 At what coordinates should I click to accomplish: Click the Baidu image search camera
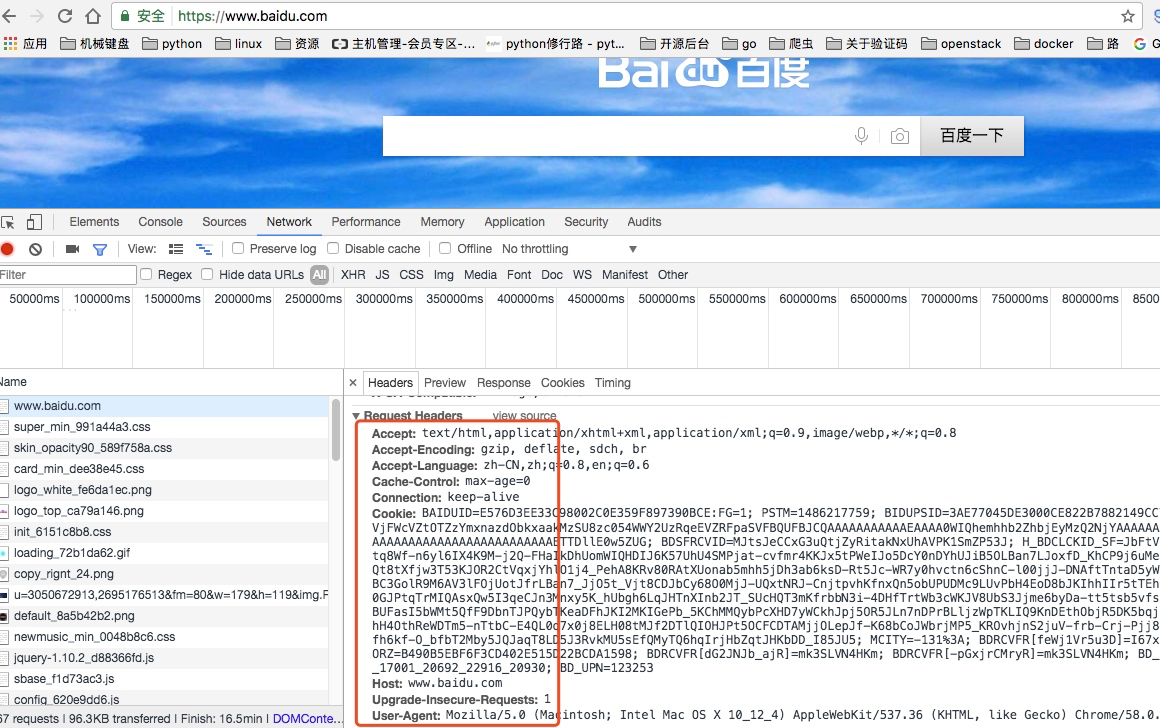coord(900,136)
